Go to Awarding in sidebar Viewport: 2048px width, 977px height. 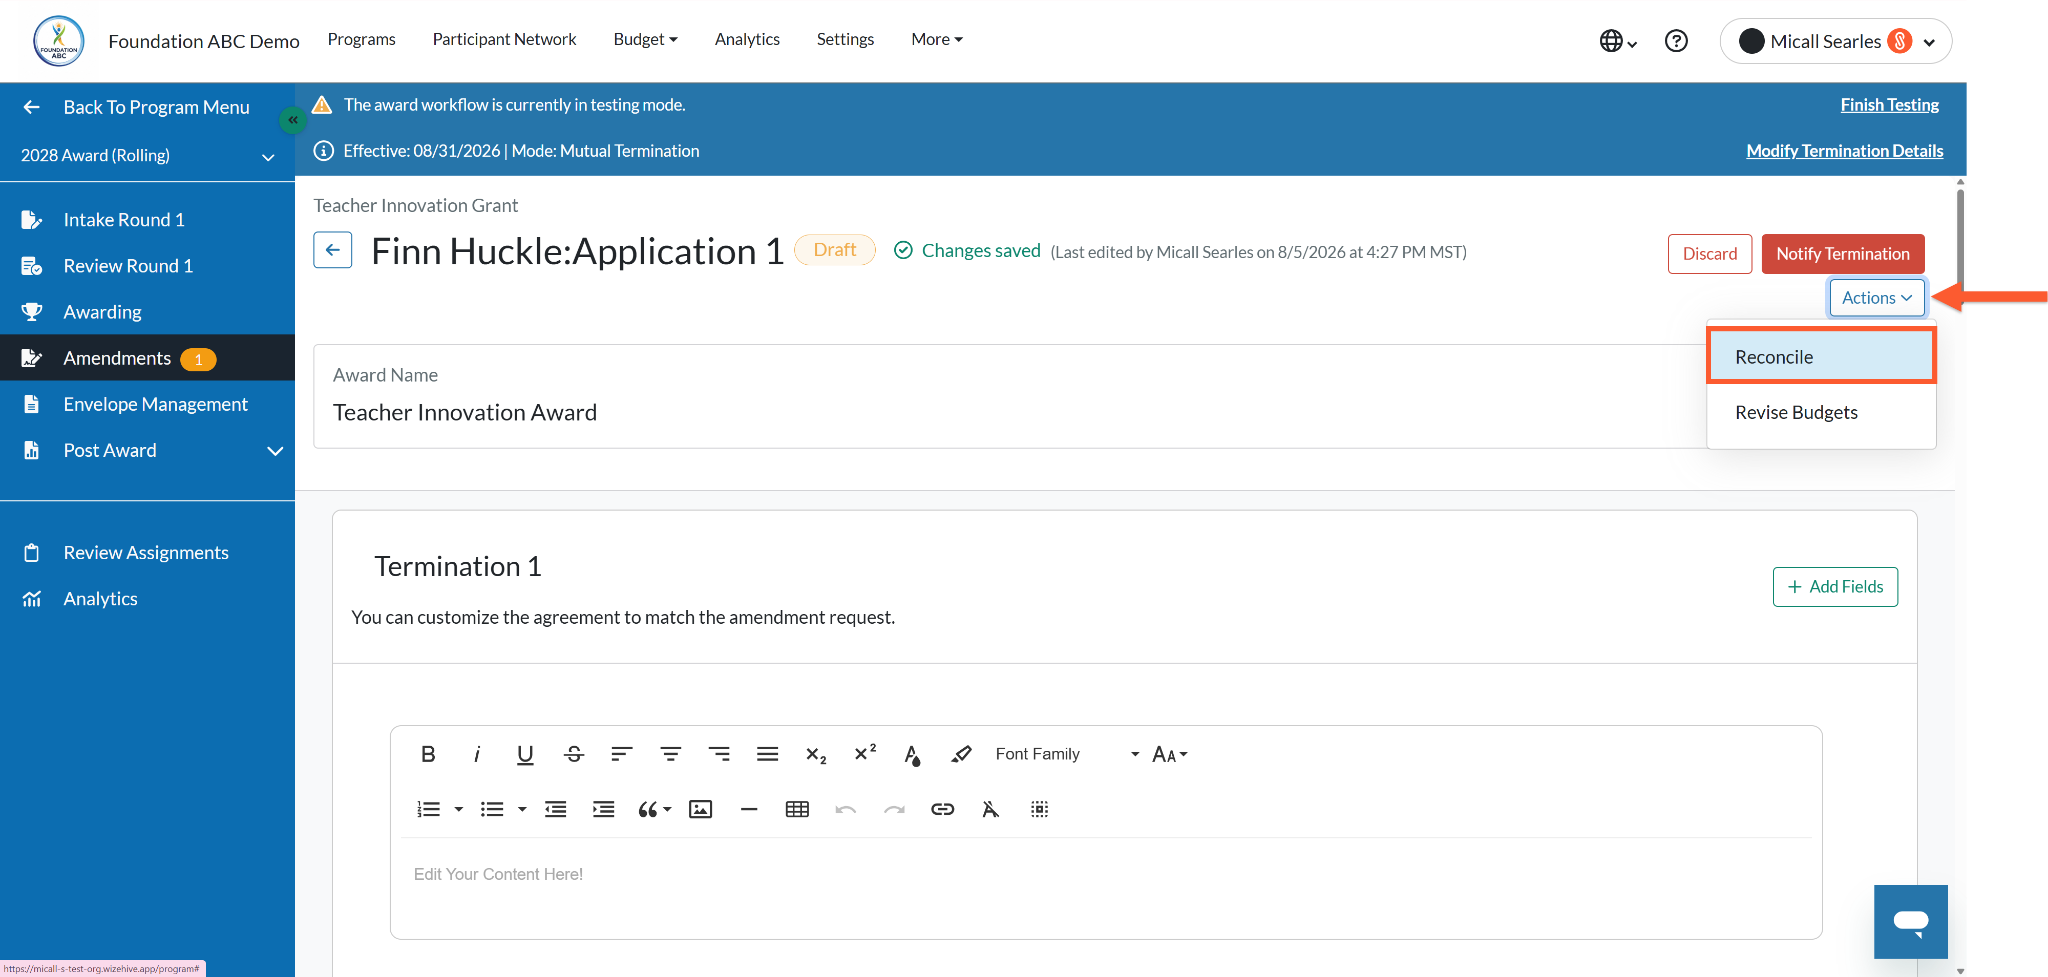coord(147,312)
